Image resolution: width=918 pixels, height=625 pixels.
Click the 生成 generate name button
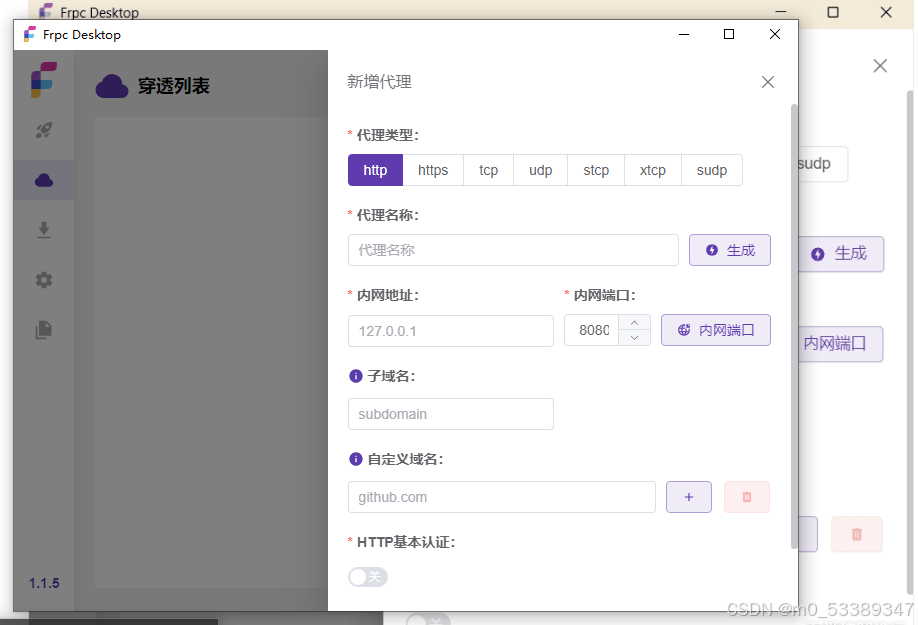(x=729, y=250)
